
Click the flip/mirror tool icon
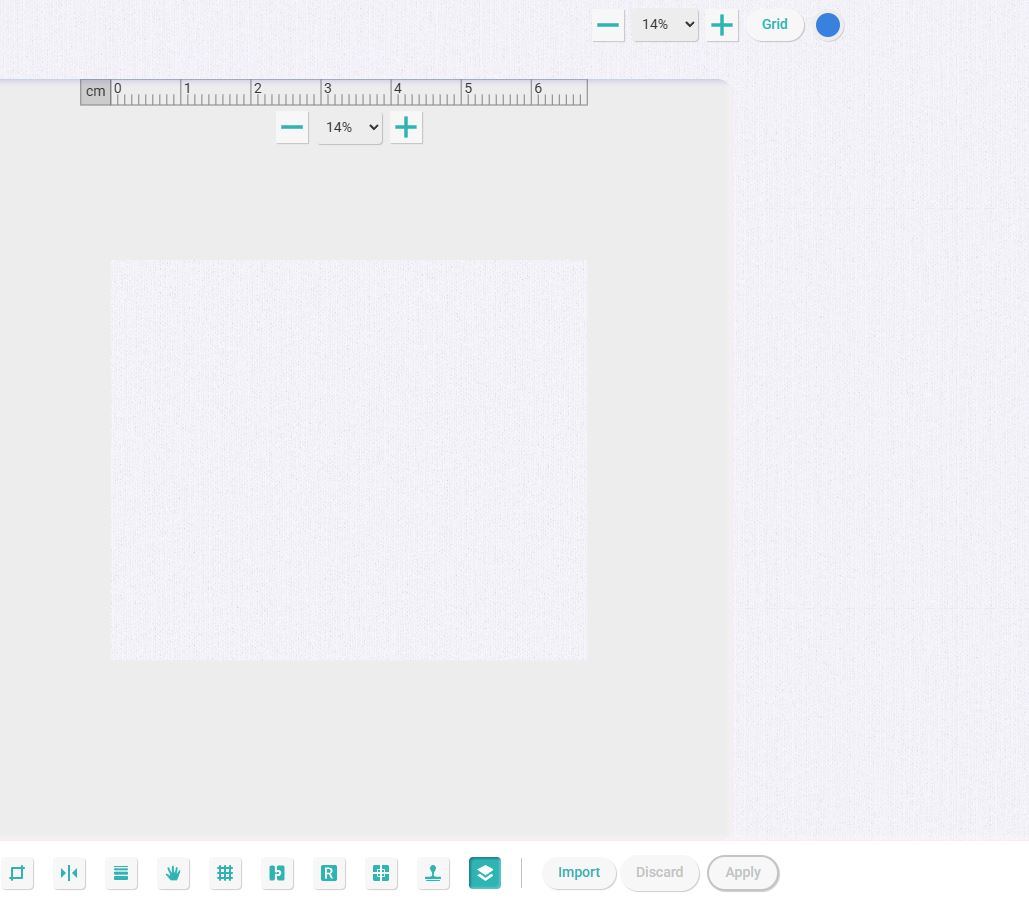(x=69, y=873)
